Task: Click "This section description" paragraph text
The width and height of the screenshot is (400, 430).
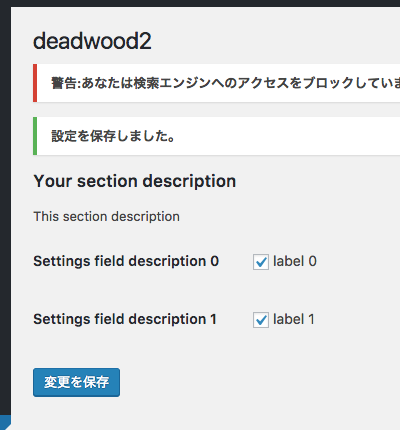Action: click(x=107, y=217)
